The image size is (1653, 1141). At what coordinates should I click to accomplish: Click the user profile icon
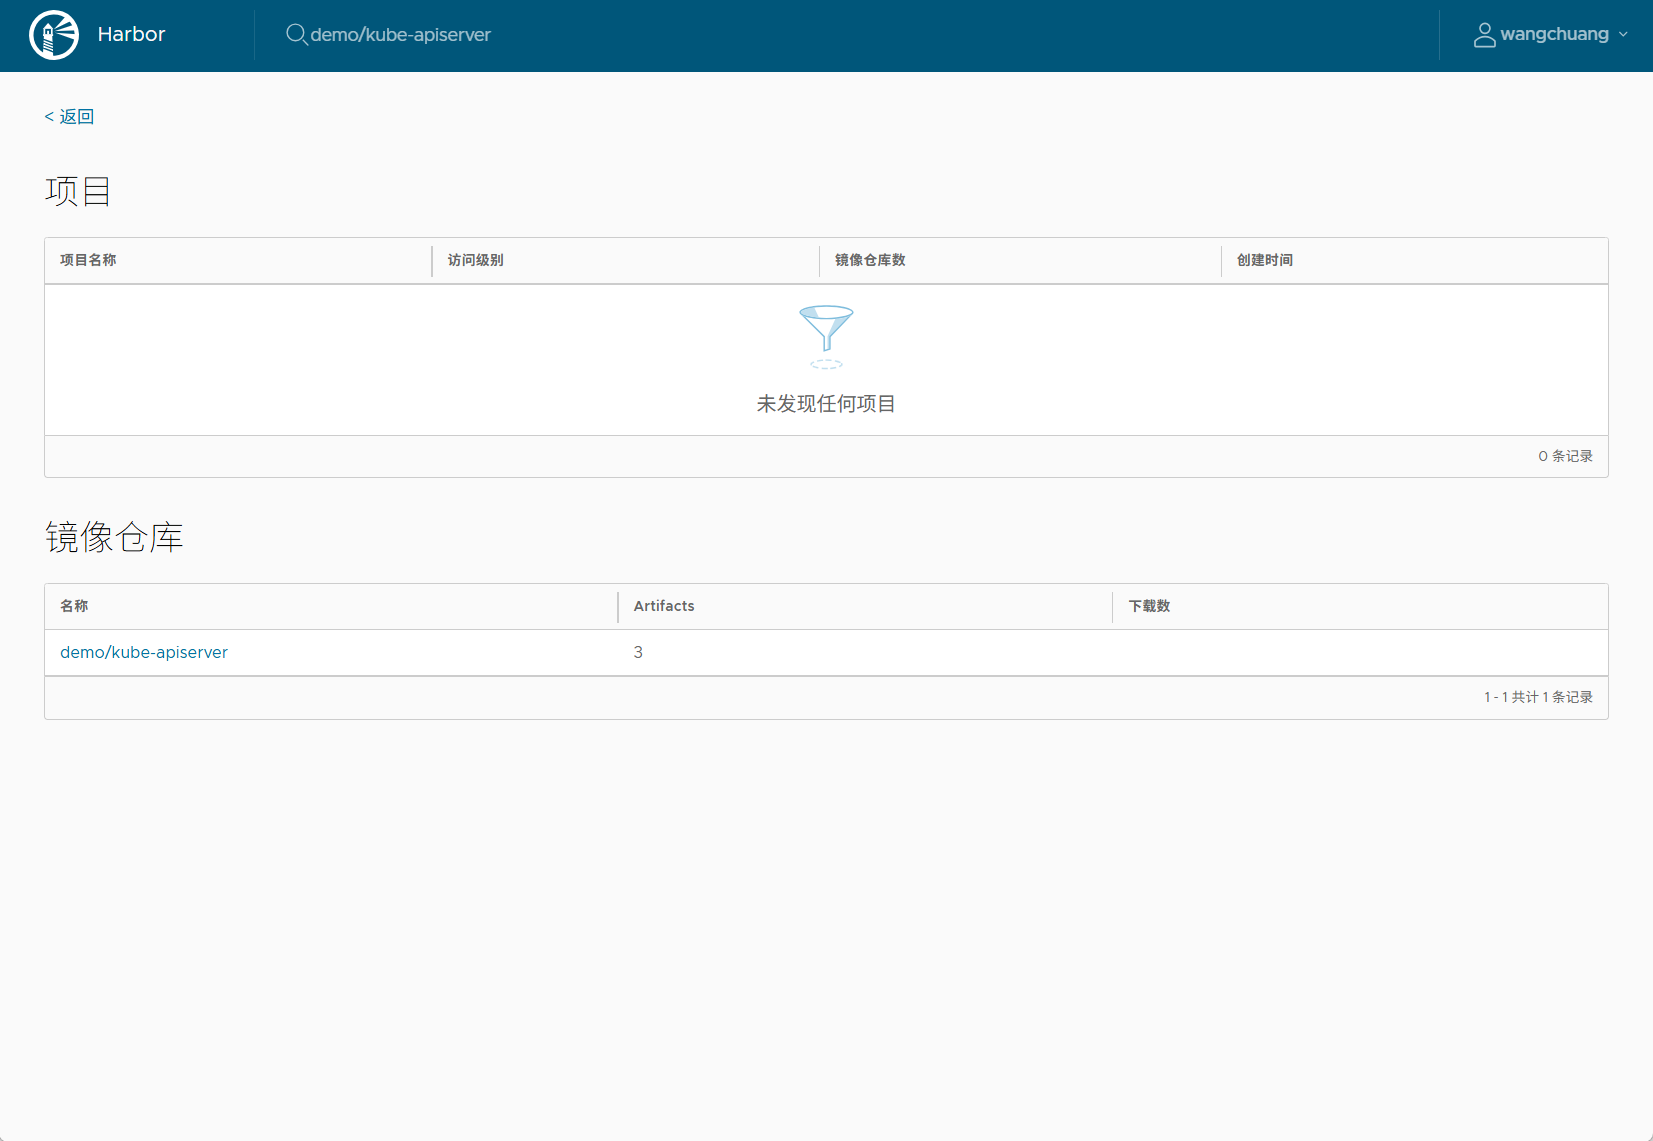(x=1484, y=35)
